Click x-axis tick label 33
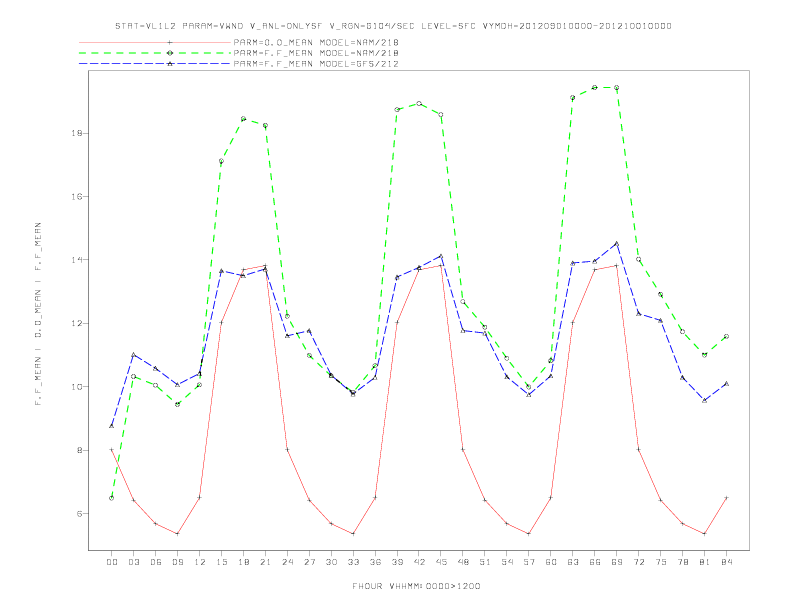This screenshot has width=792, height=612. coord(353,562)
